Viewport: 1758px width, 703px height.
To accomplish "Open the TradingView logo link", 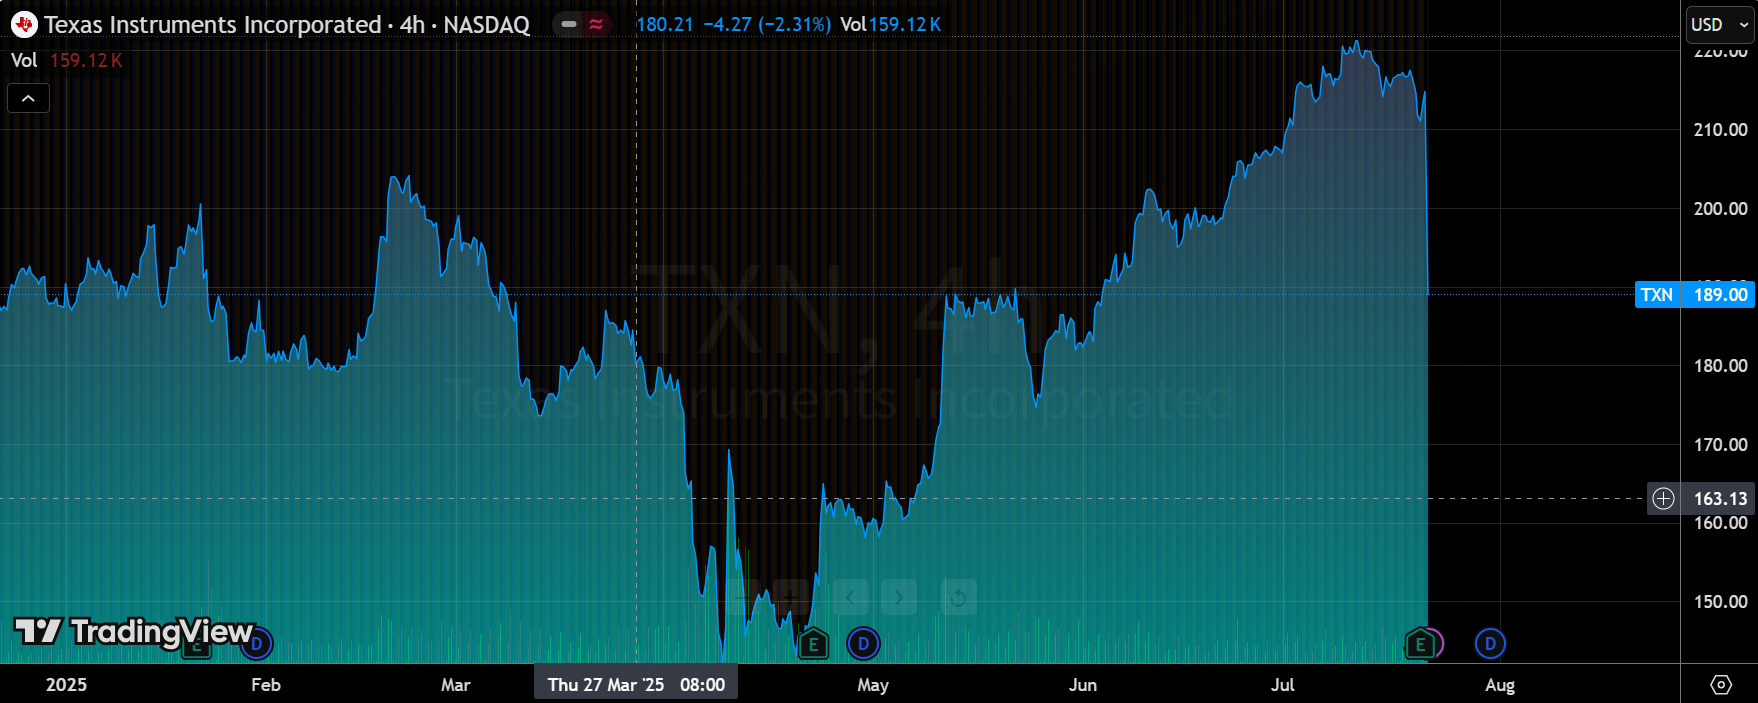I will (134, 631).
